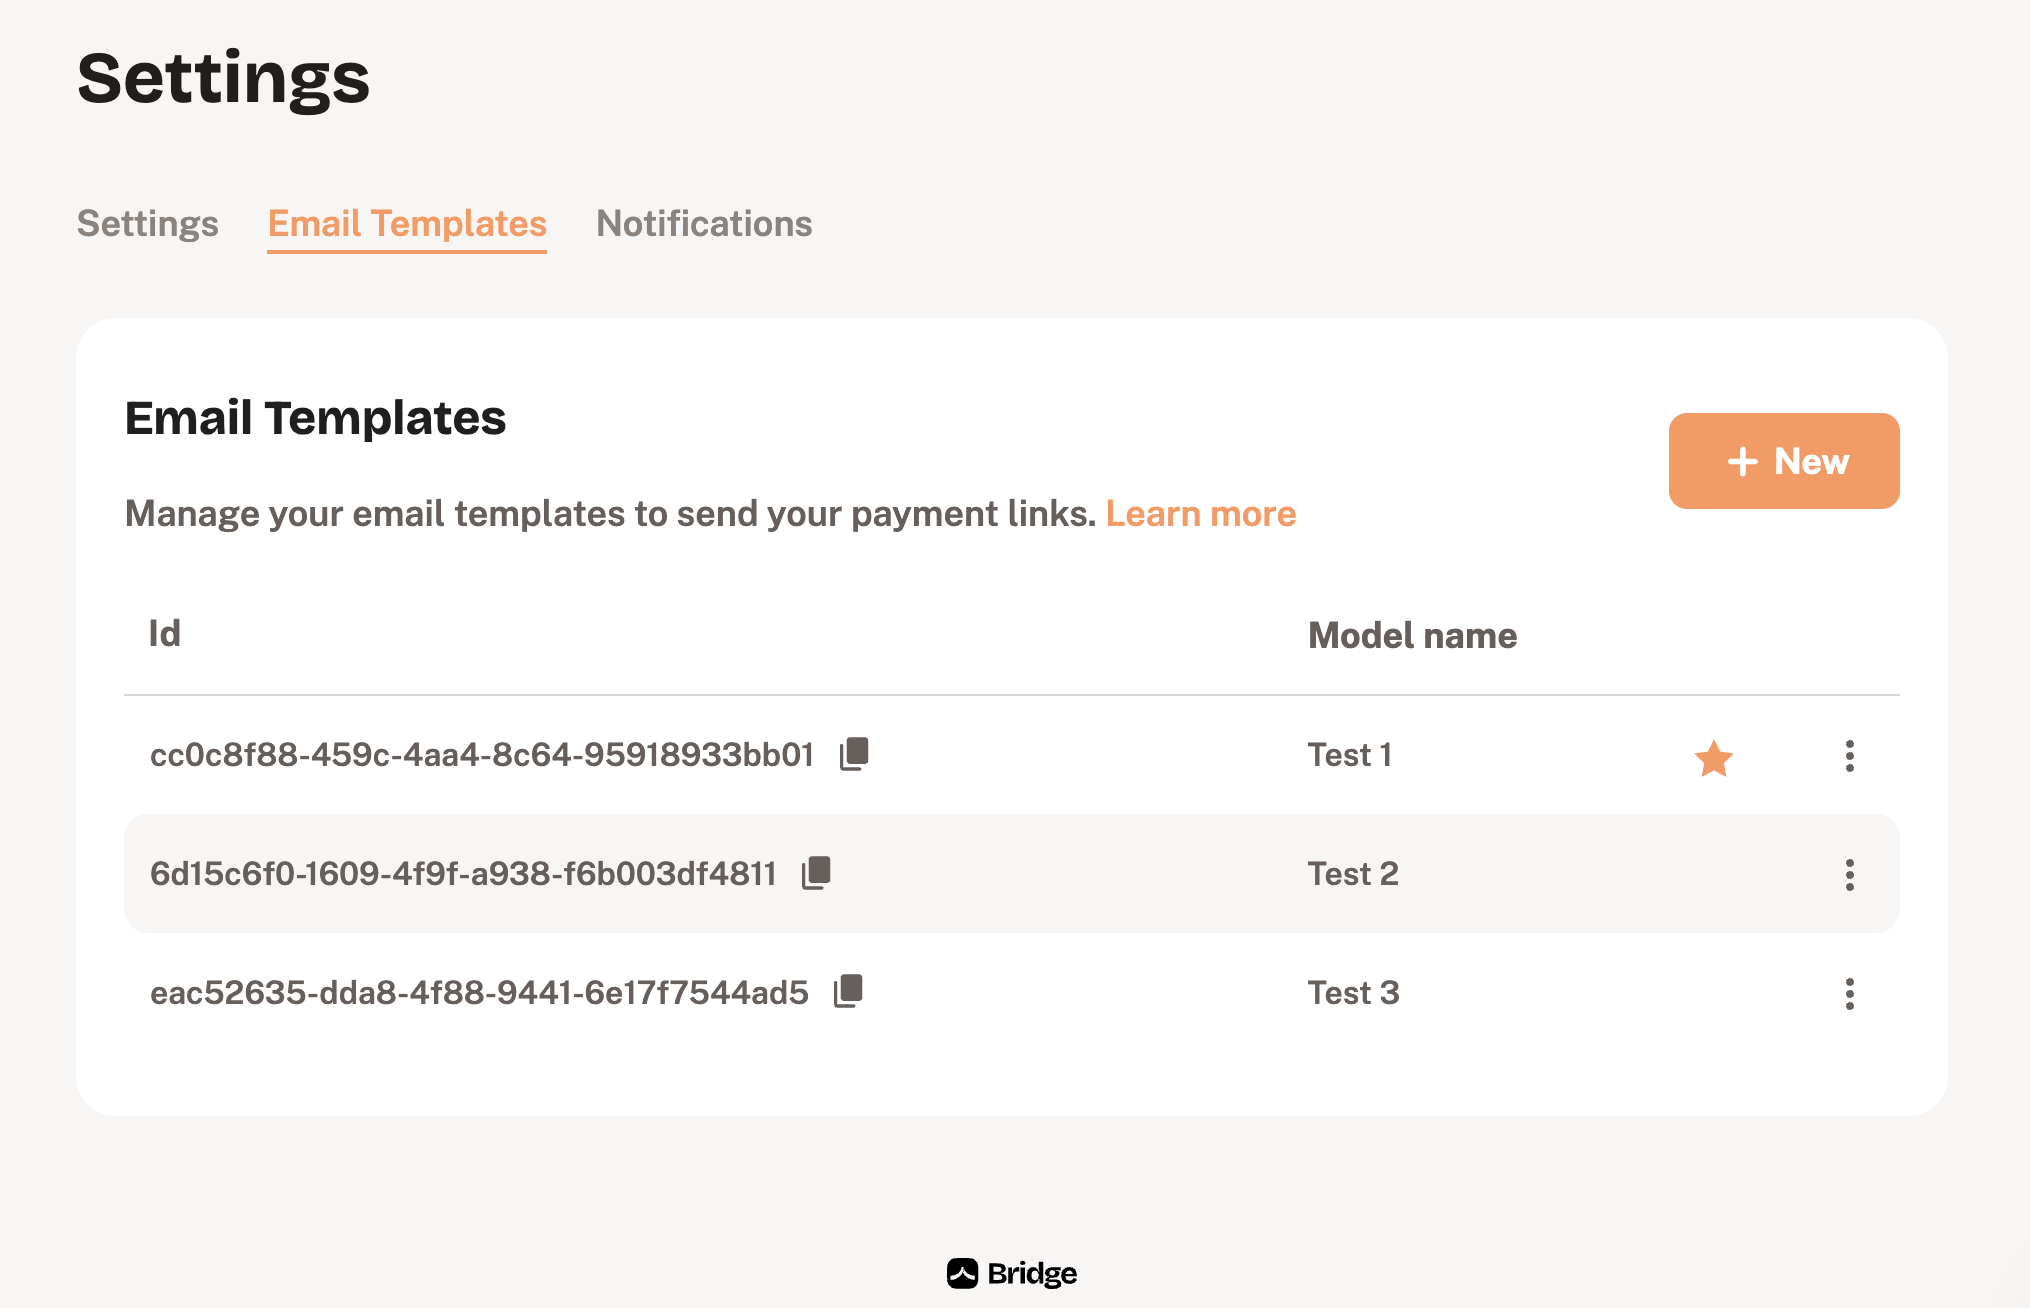Copy the Test 2 template ID

tap(816, 873)
